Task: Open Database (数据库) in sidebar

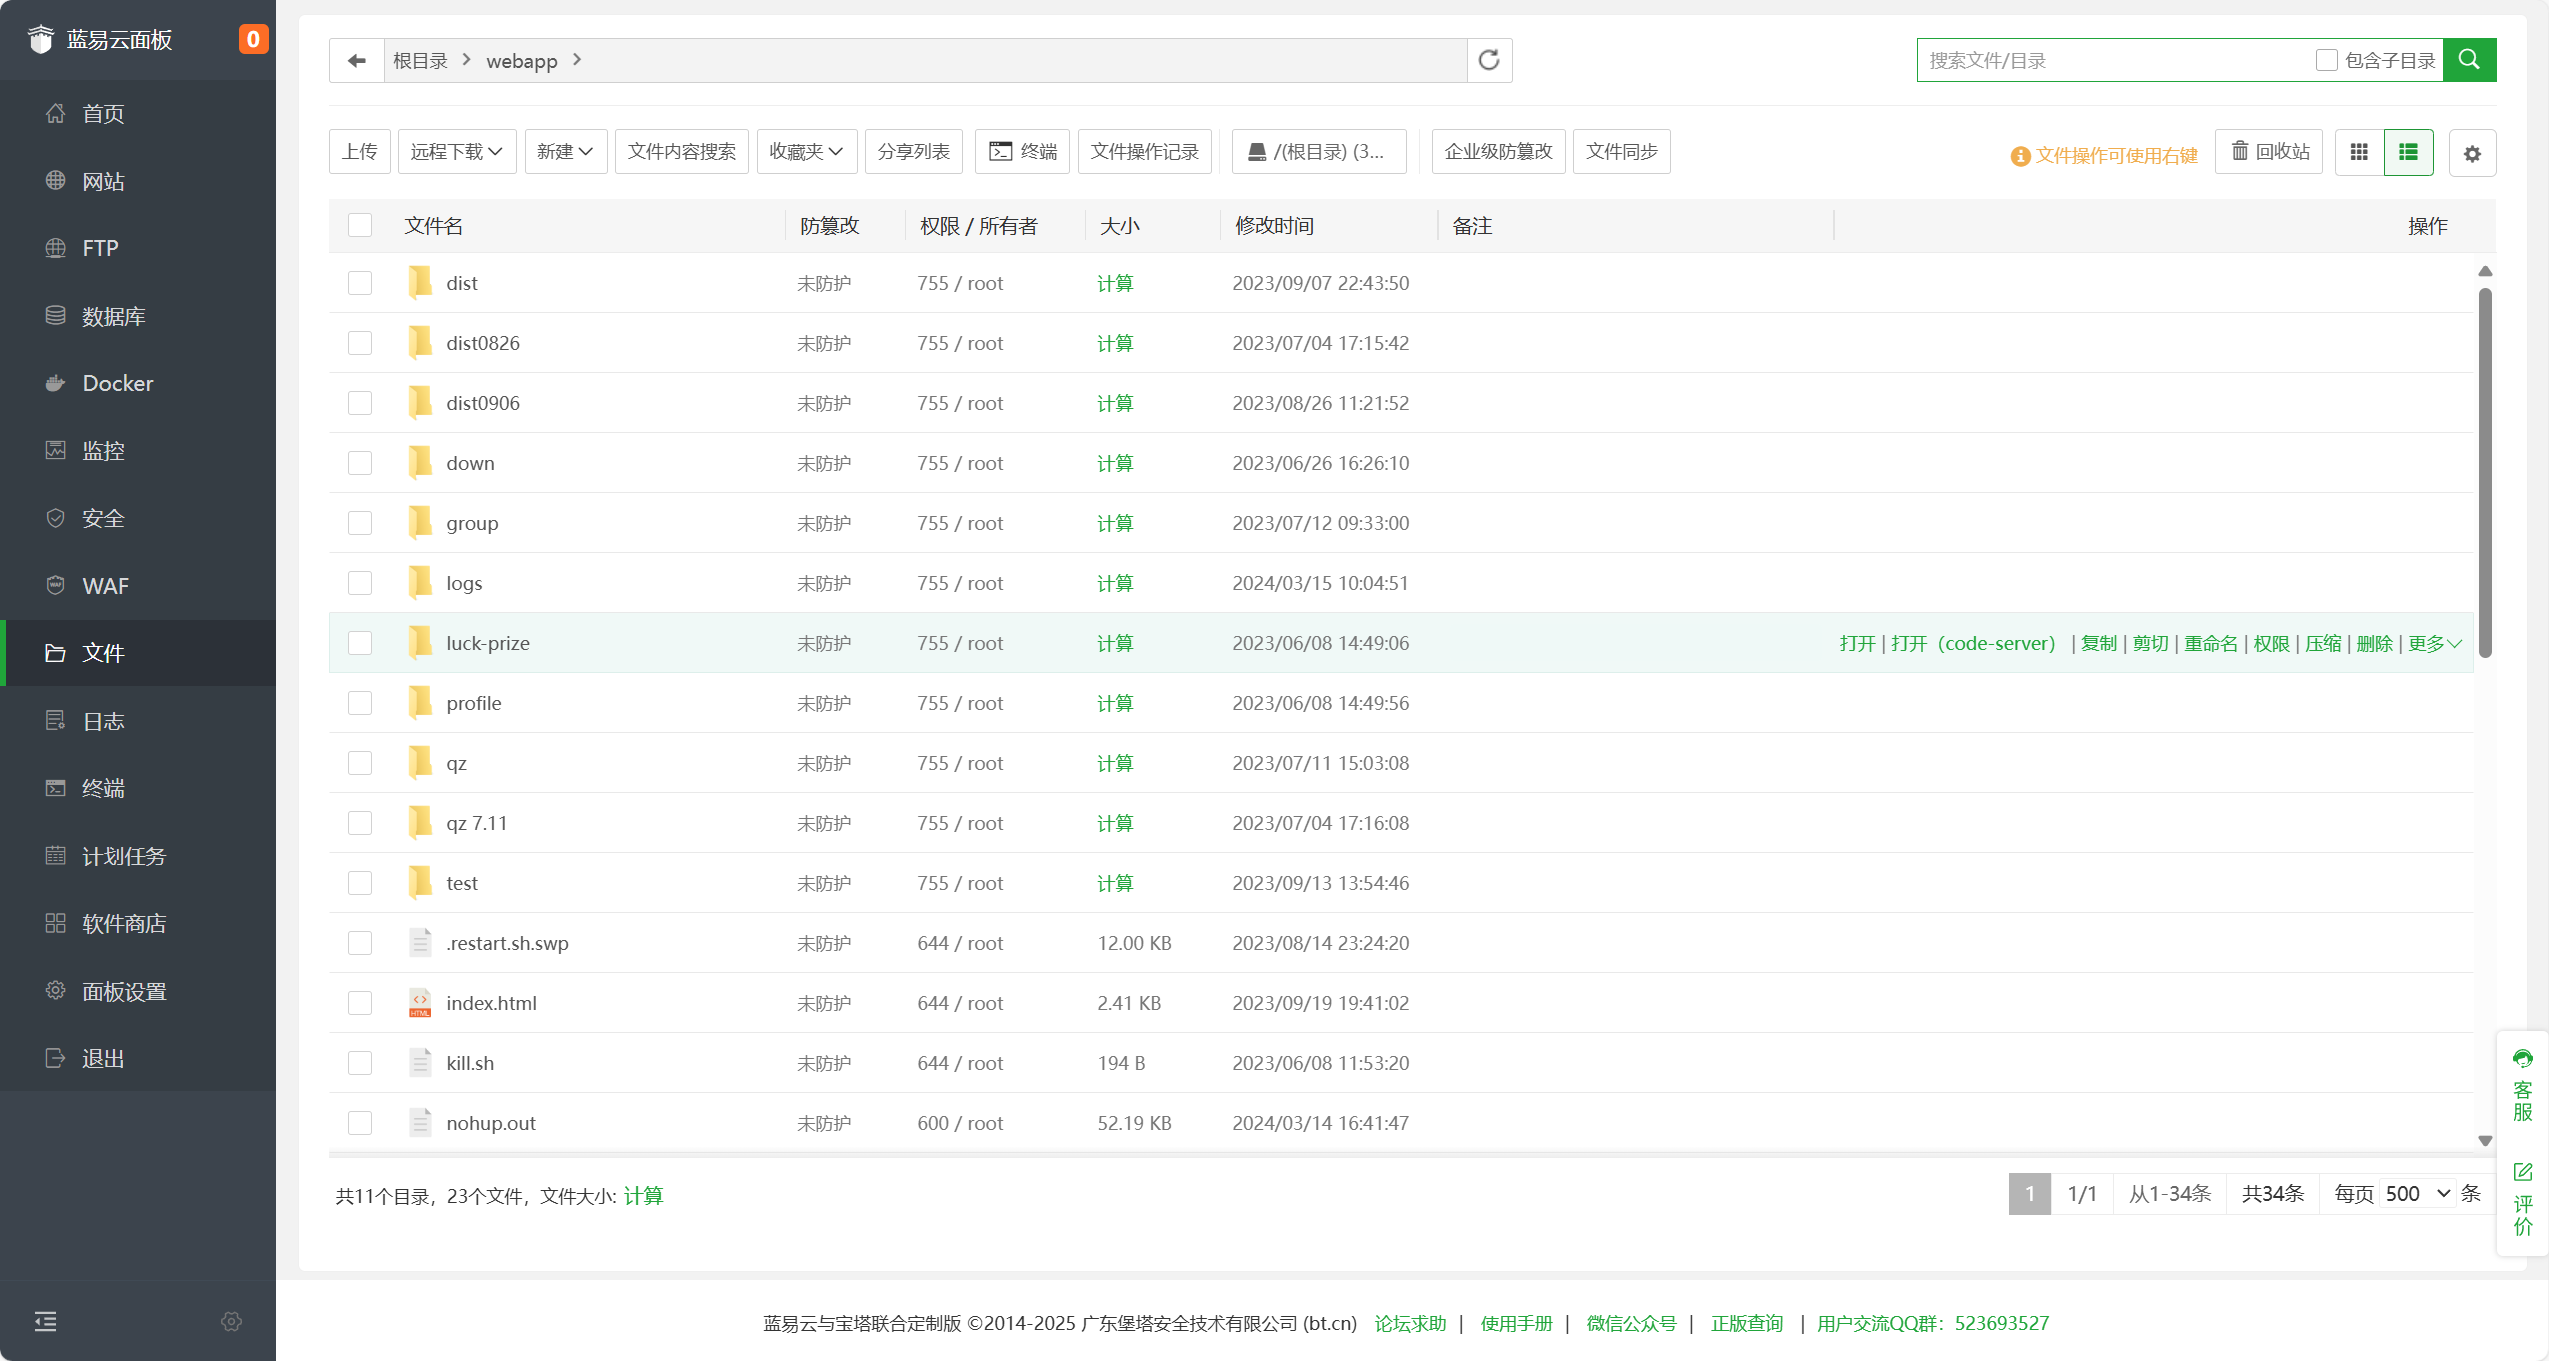Action: coord(138,316)
